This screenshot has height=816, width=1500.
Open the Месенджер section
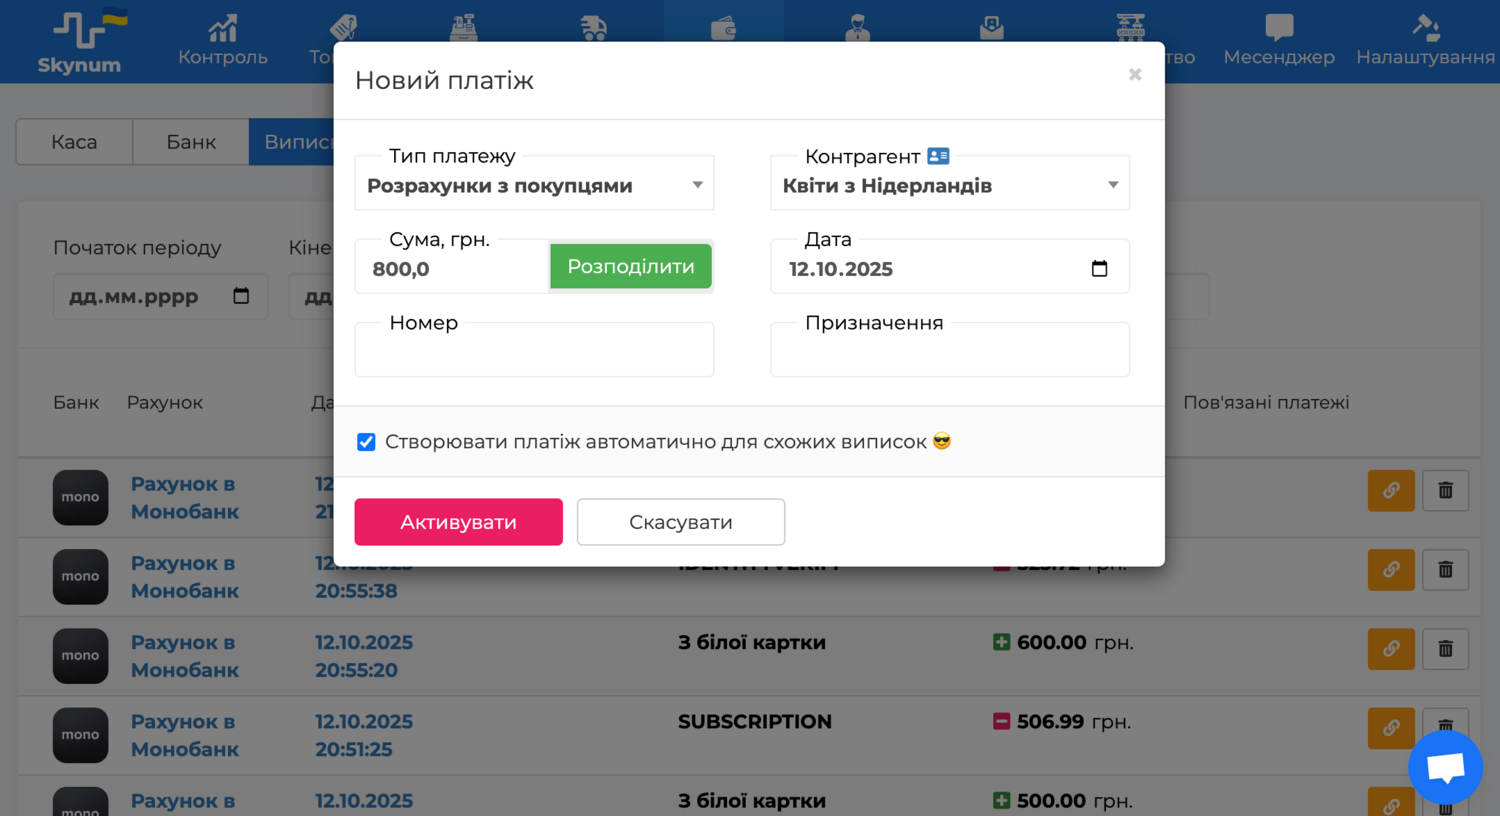coord(1278,42)
